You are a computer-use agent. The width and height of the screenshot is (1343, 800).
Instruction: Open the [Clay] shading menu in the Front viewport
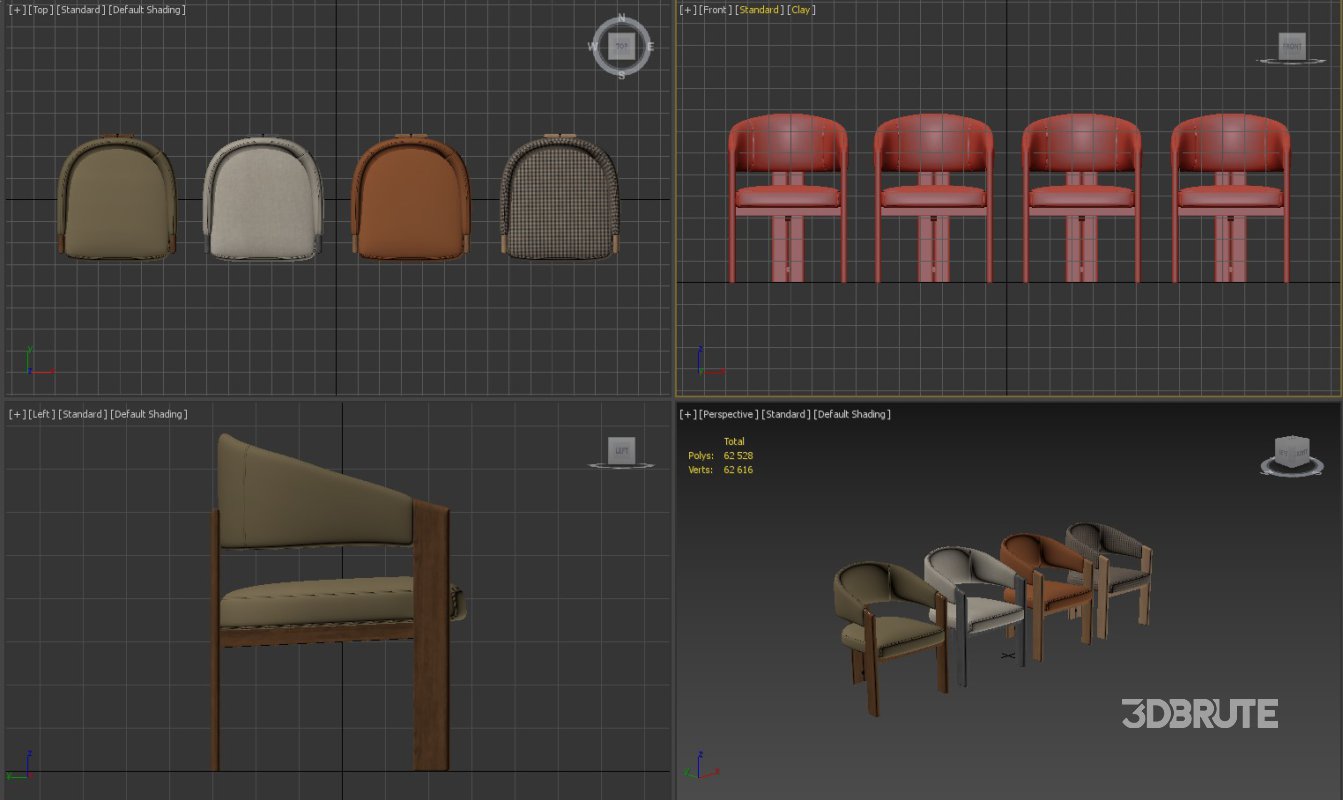click(801, 9)
